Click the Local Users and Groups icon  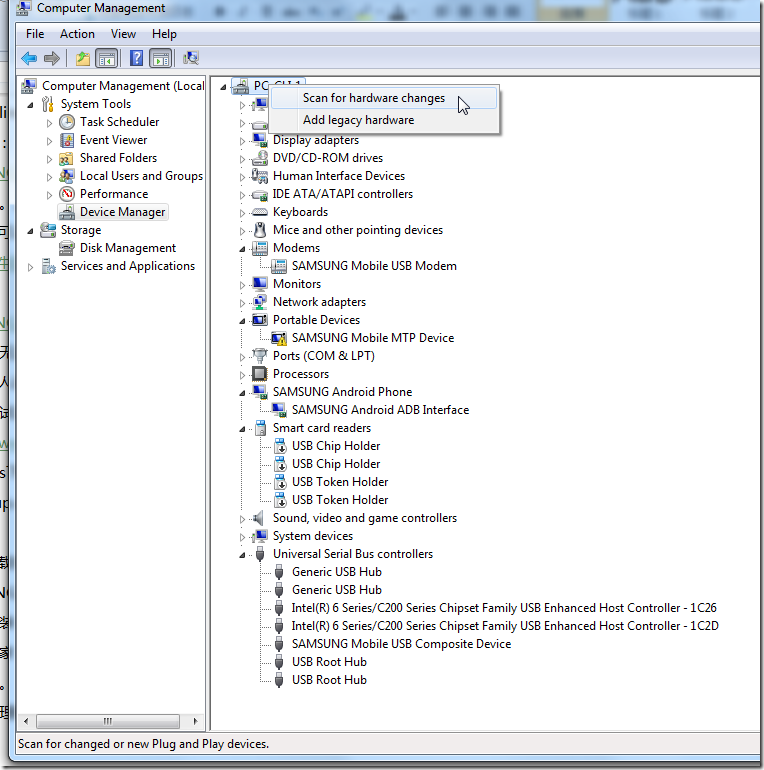click(66, 176)
